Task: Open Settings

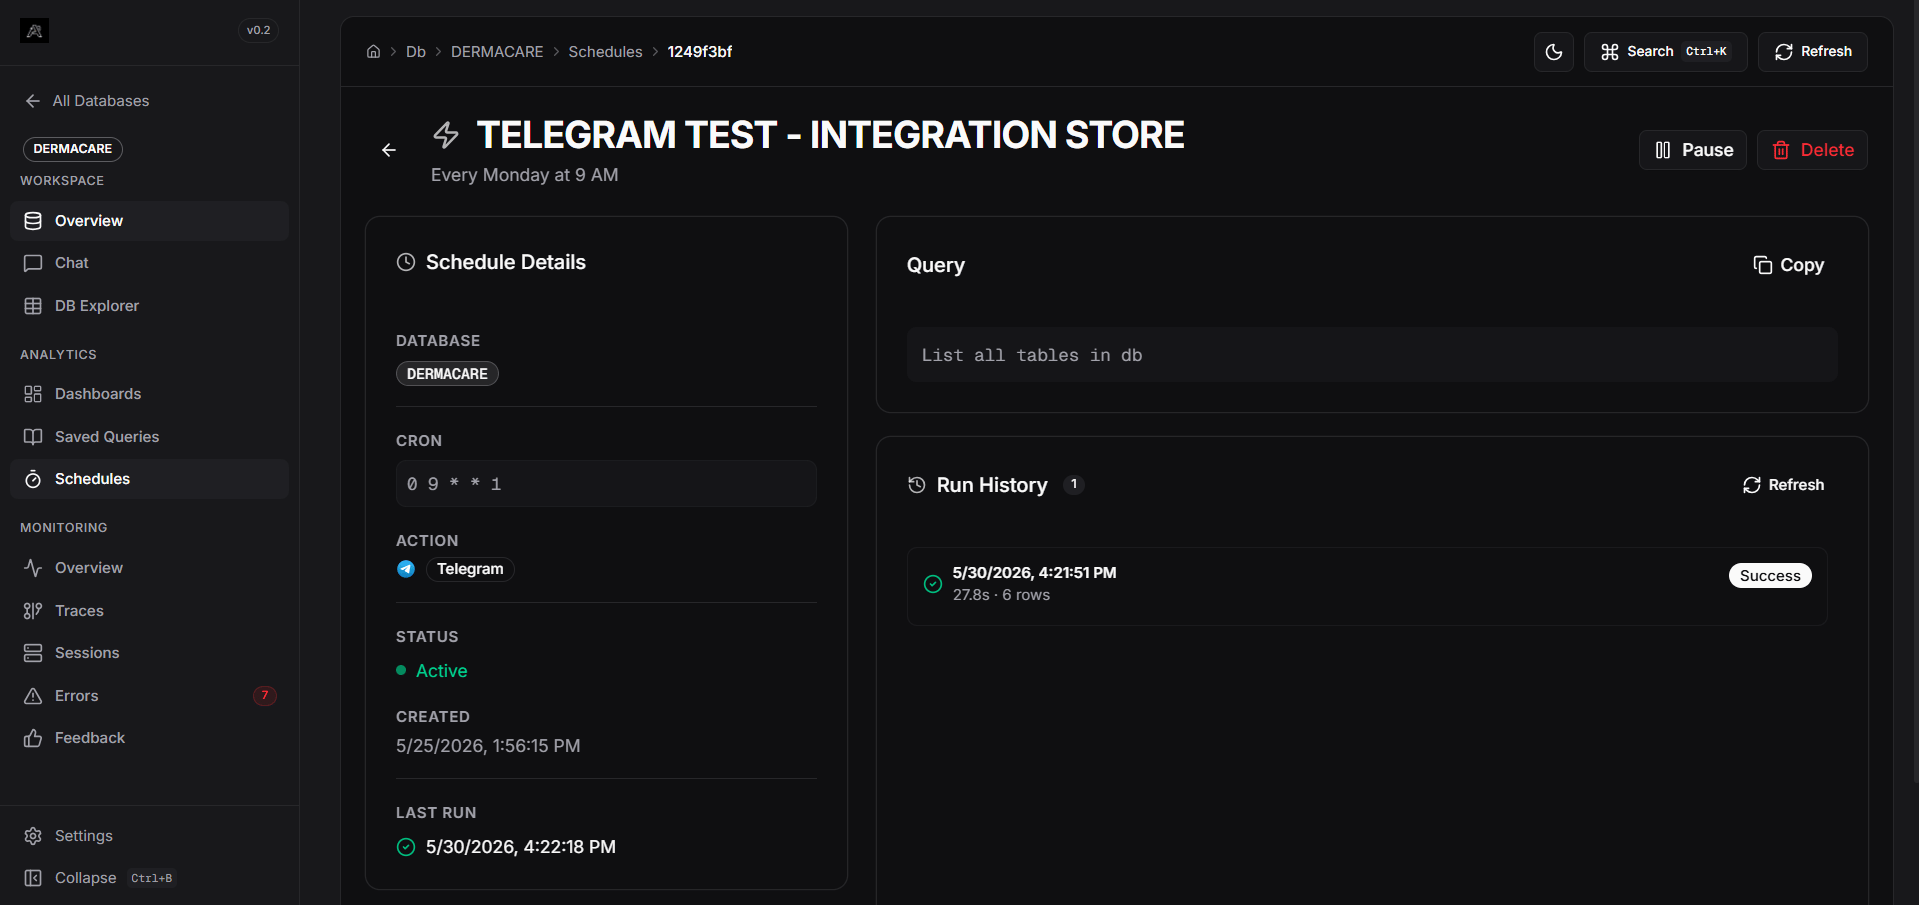Action: pyautogui.click(x=149, y=836)
